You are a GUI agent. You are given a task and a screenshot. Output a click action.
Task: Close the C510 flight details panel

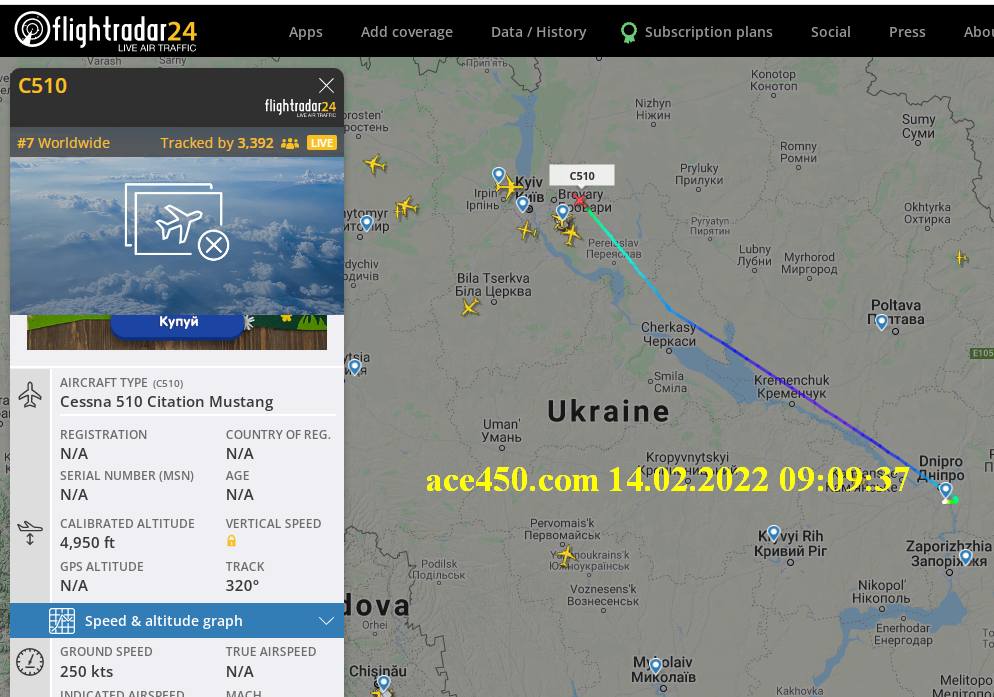pyautogui.click(x=326, y=86)
